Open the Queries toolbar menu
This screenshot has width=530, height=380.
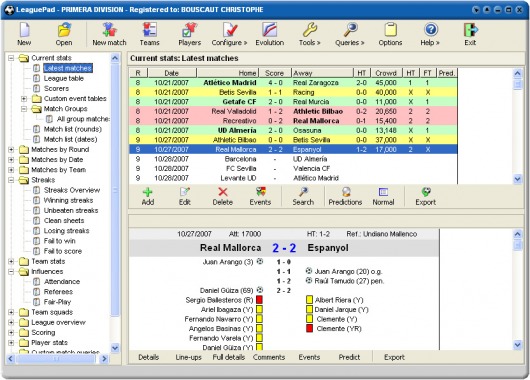point(350,34)
